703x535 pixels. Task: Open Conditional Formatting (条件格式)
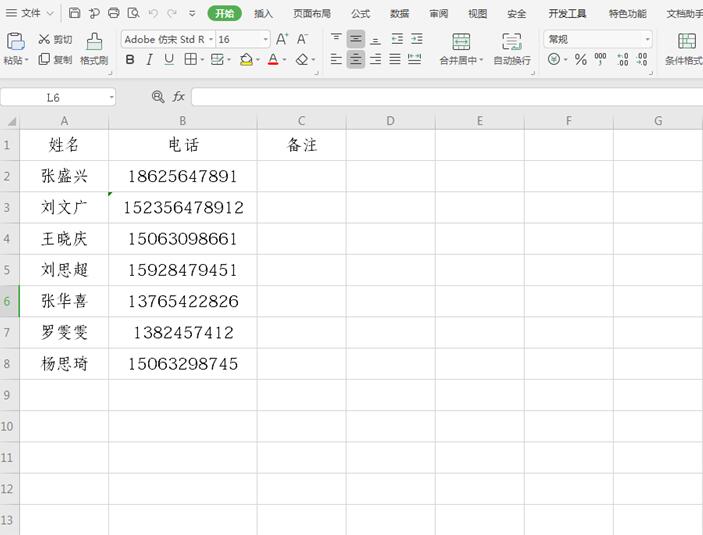685,49
